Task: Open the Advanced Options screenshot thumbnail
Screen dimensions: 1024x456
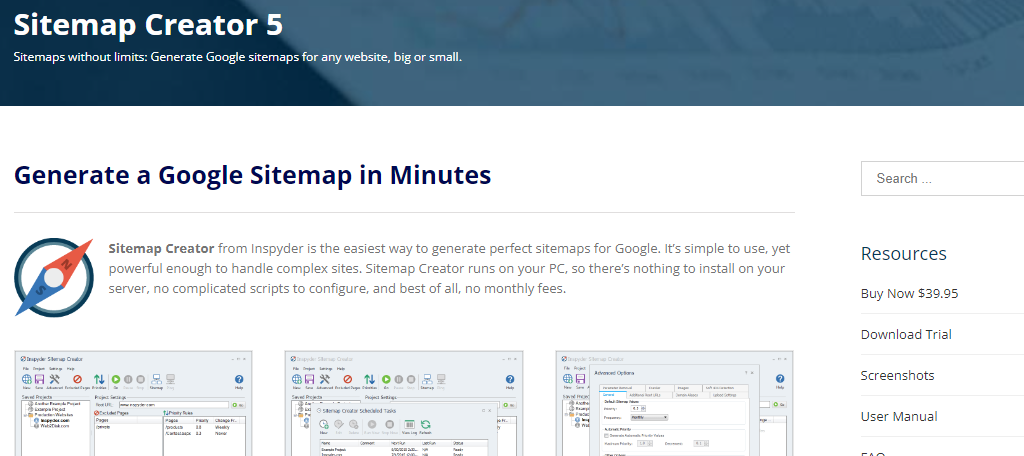Action: pos(675,403)
